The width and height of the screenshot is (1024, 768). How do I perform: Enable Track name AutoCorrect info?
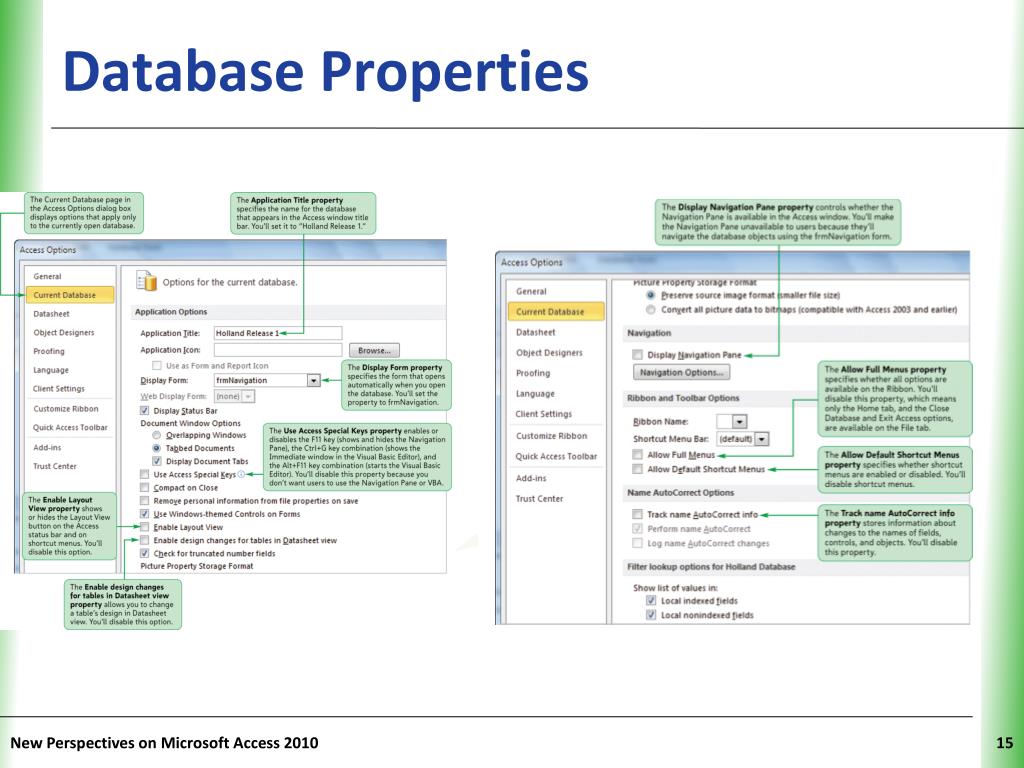point(637,515)
